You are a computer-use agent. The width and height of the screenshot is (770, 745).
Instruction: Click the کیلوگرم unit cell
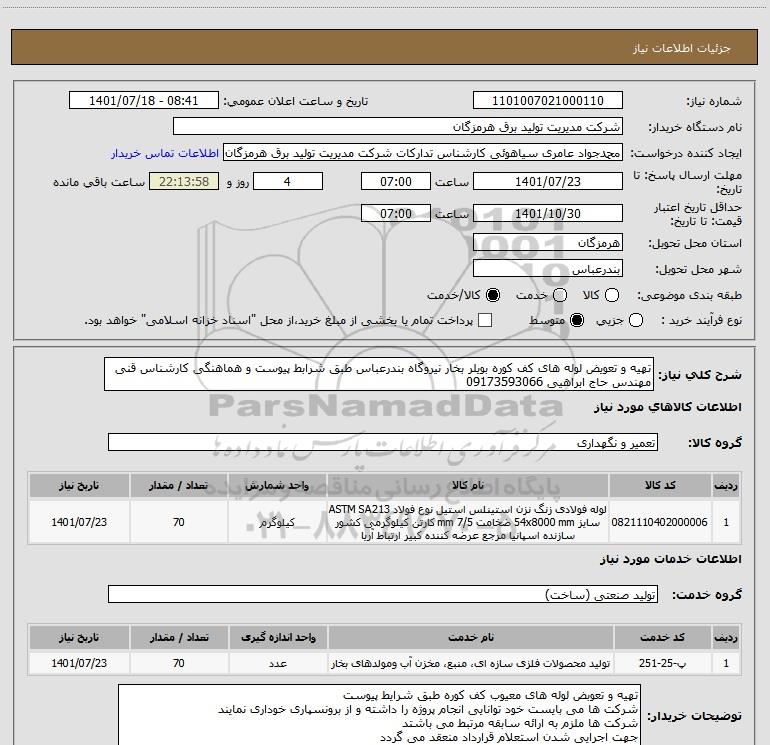point(277,522)
